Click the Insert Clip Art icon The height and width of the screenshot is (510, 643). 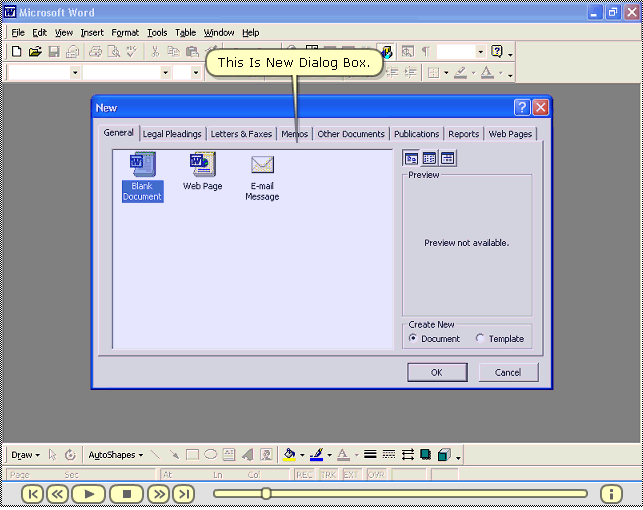click(x=267, y=455)
